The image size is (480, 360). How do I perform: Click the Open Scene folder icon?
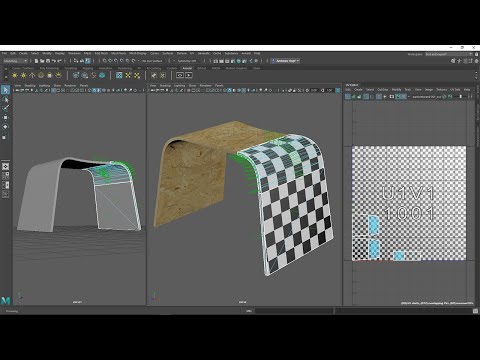42,61
